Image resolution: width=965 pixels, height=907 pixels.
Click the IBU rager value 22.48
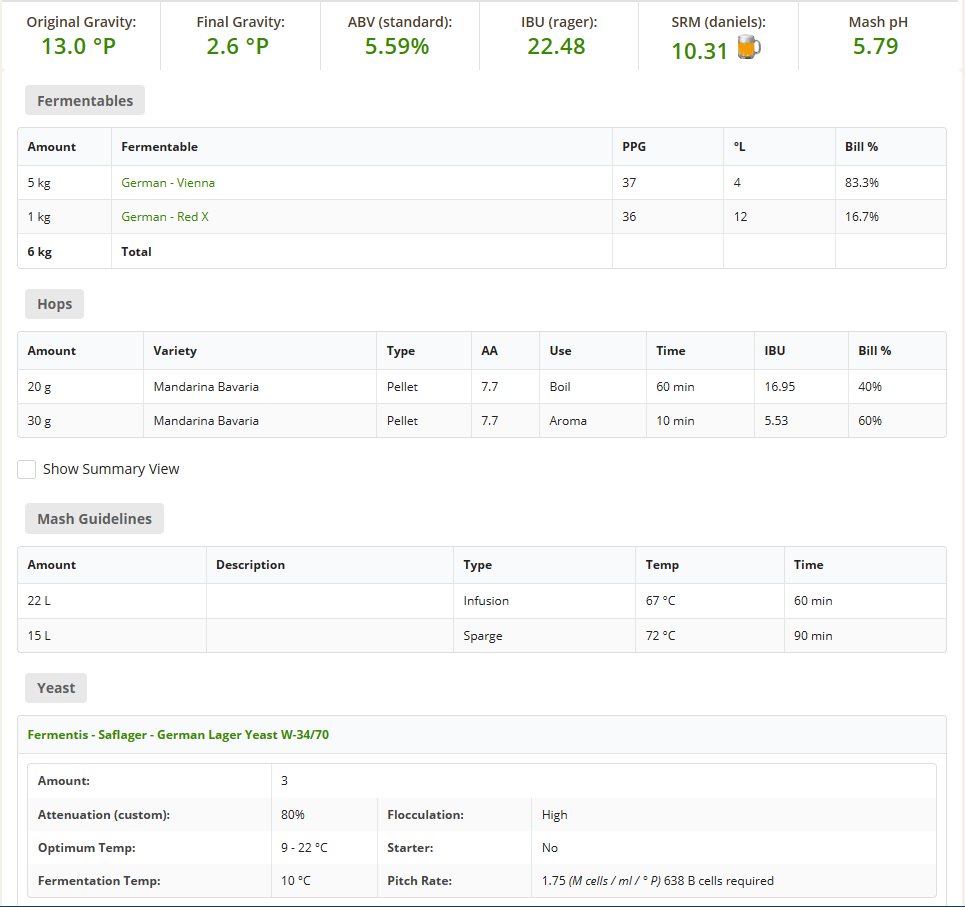[556, 46]
